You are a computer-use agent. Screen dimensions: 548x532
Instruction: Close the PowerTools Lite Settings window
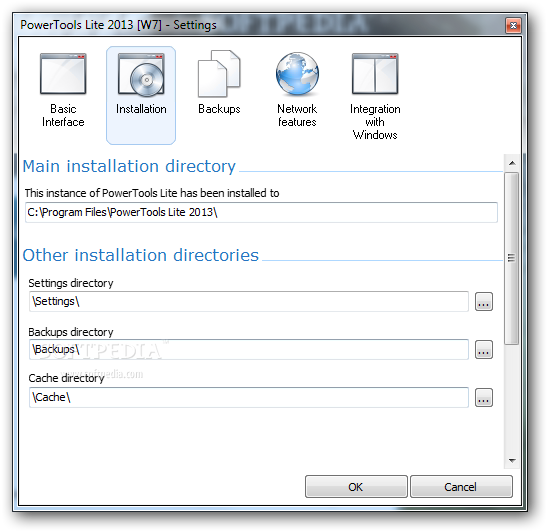pos(513,26)
